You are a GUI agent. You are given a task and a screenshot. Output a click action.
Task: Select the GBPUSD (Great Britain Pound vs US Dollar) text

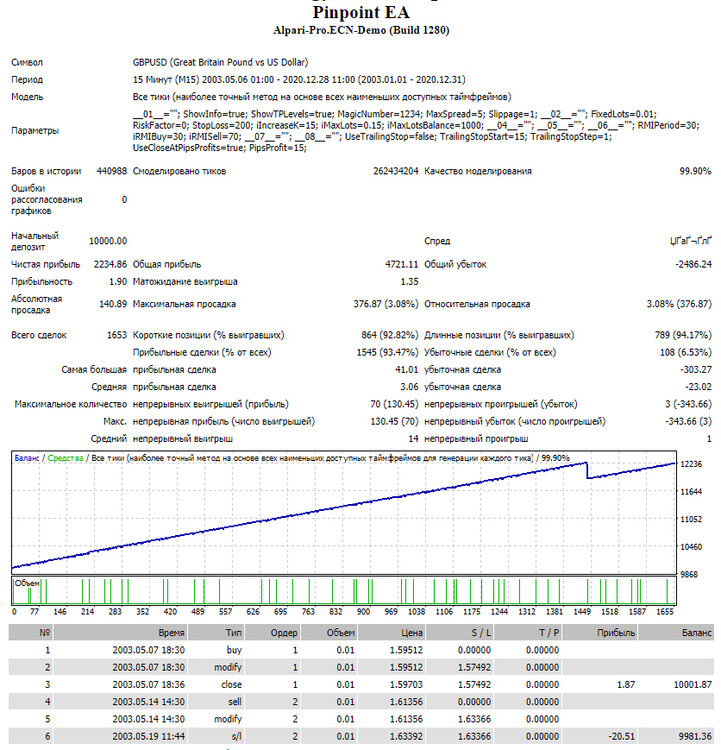(221, 63)
